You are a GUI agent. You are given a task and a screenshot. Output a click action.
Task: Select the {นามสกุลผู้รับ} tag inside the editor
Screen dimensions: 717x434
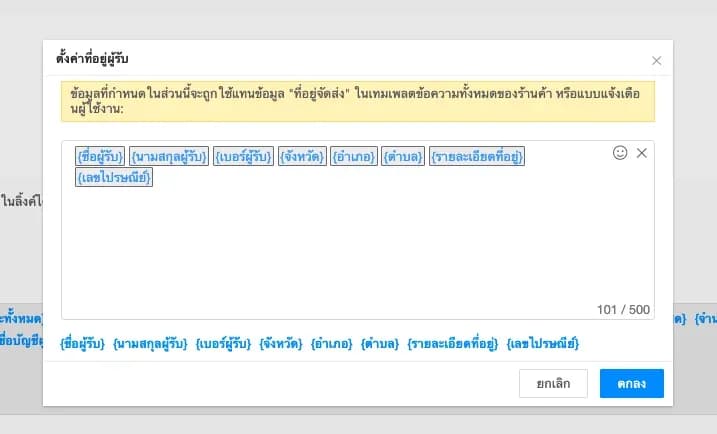tap(169, 156)
